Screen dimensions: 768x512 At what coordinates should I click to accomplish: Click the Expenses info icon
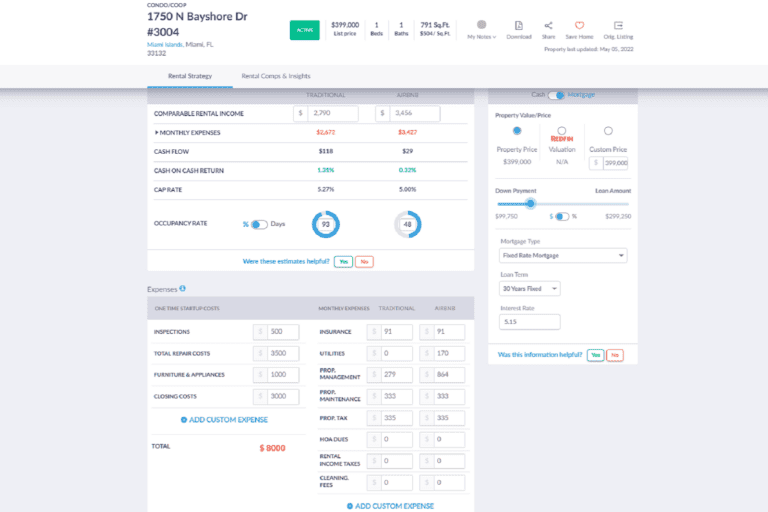[182, 288]
